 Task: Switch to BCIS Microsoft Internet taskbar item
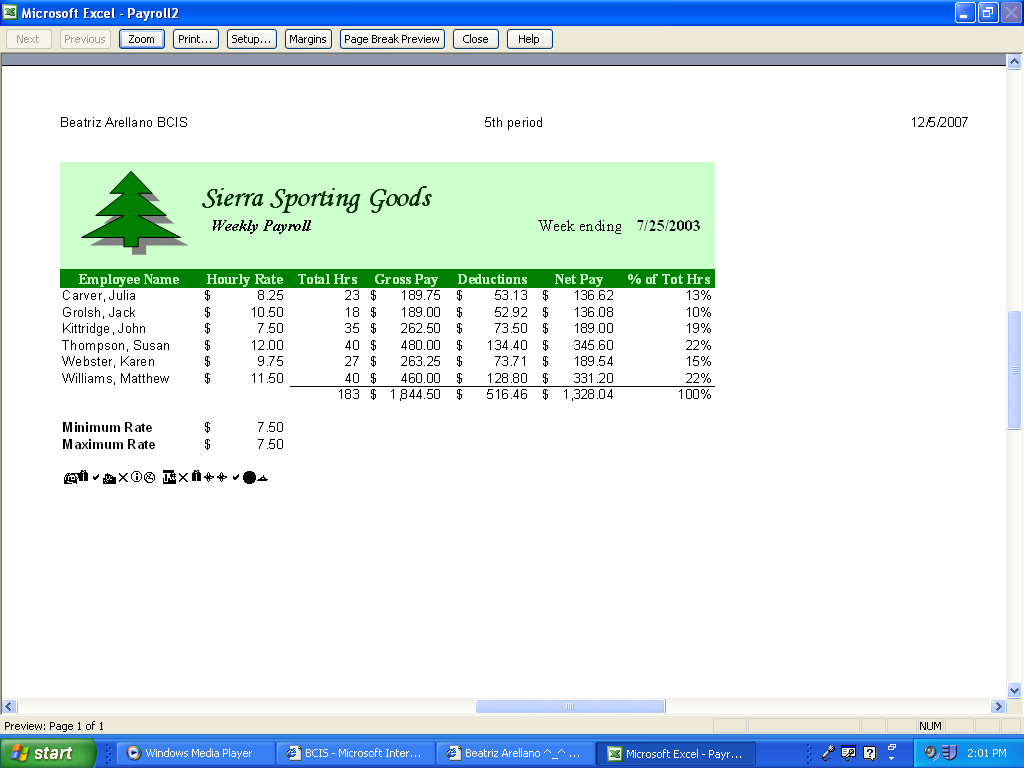point(355,753)
